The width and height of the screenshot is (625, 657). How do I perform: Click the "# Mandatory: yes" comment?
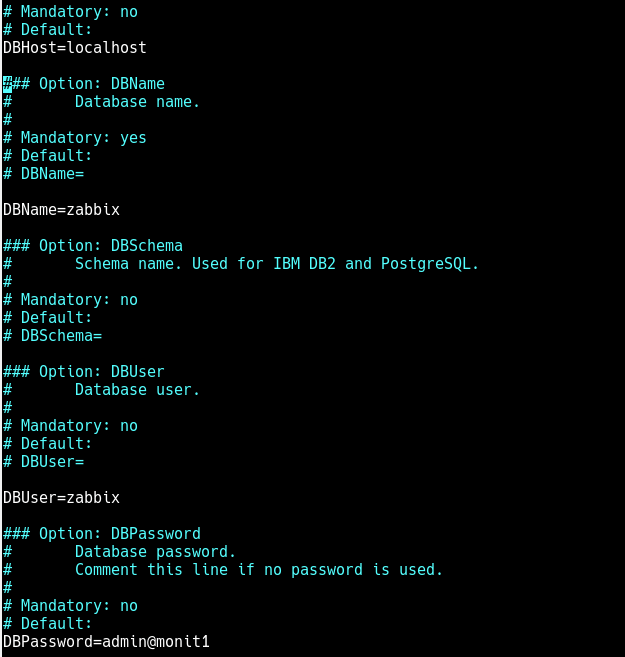pos(74,138)
